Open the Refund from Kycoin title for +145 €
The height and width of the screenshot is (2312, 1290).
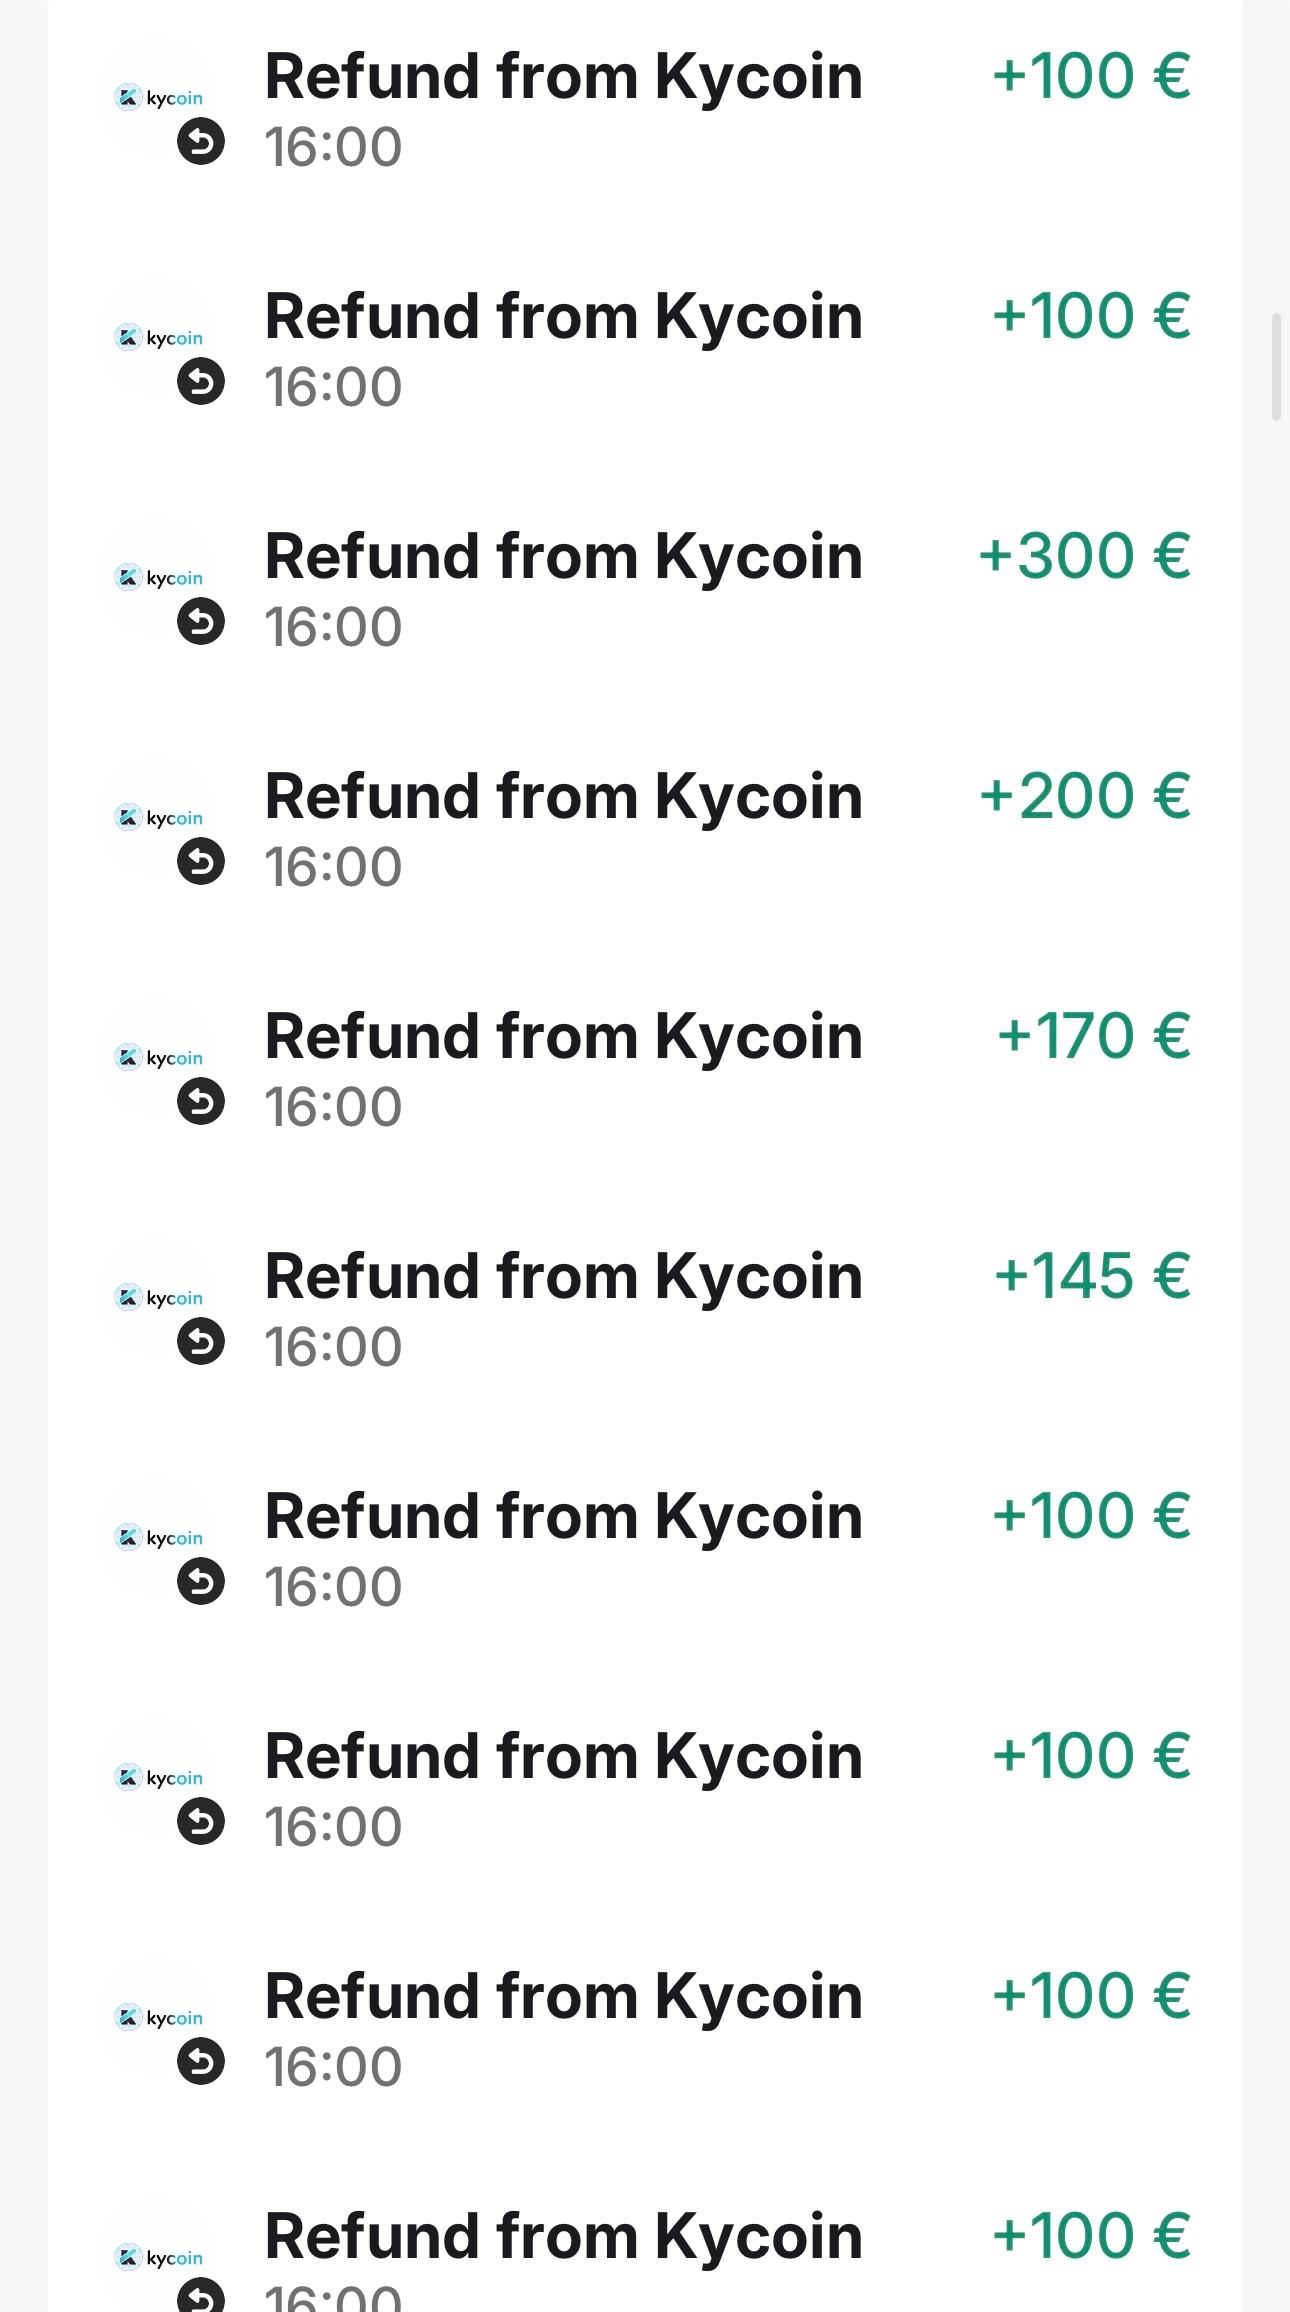point(563,1276)
